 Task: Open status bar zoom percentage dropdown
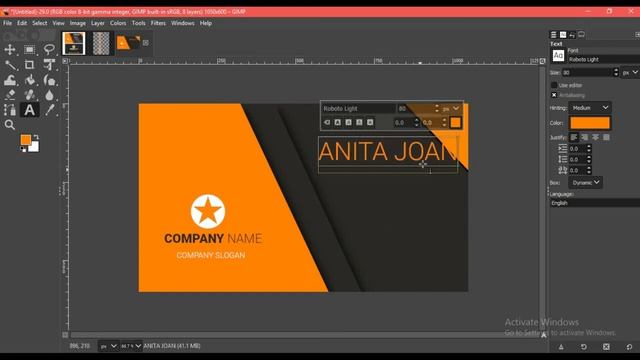[x=131, y=346]
